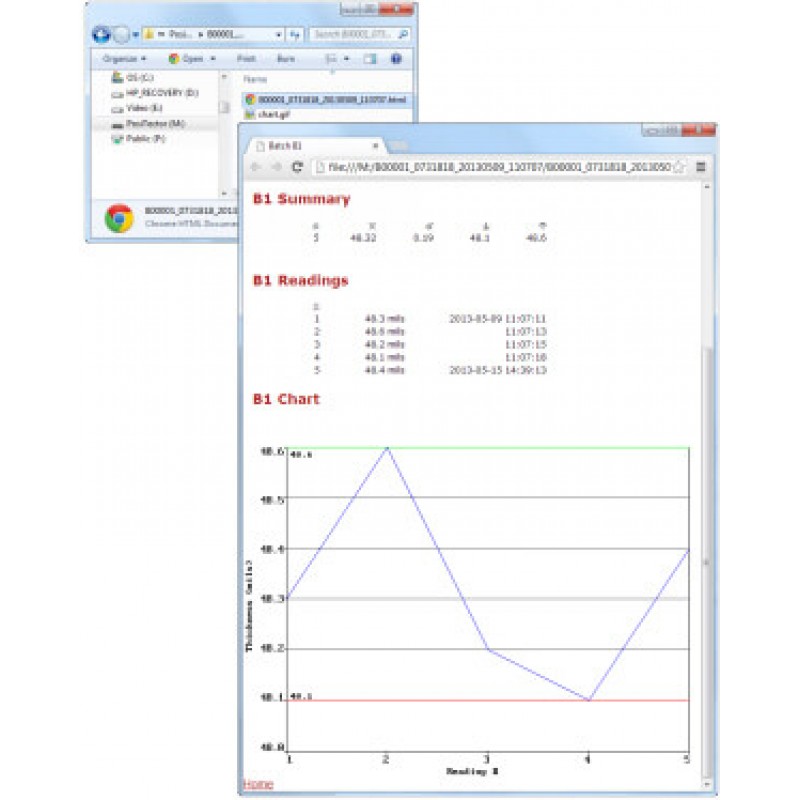Open the Chrome hamburger menu

click(x=701, y=167)
